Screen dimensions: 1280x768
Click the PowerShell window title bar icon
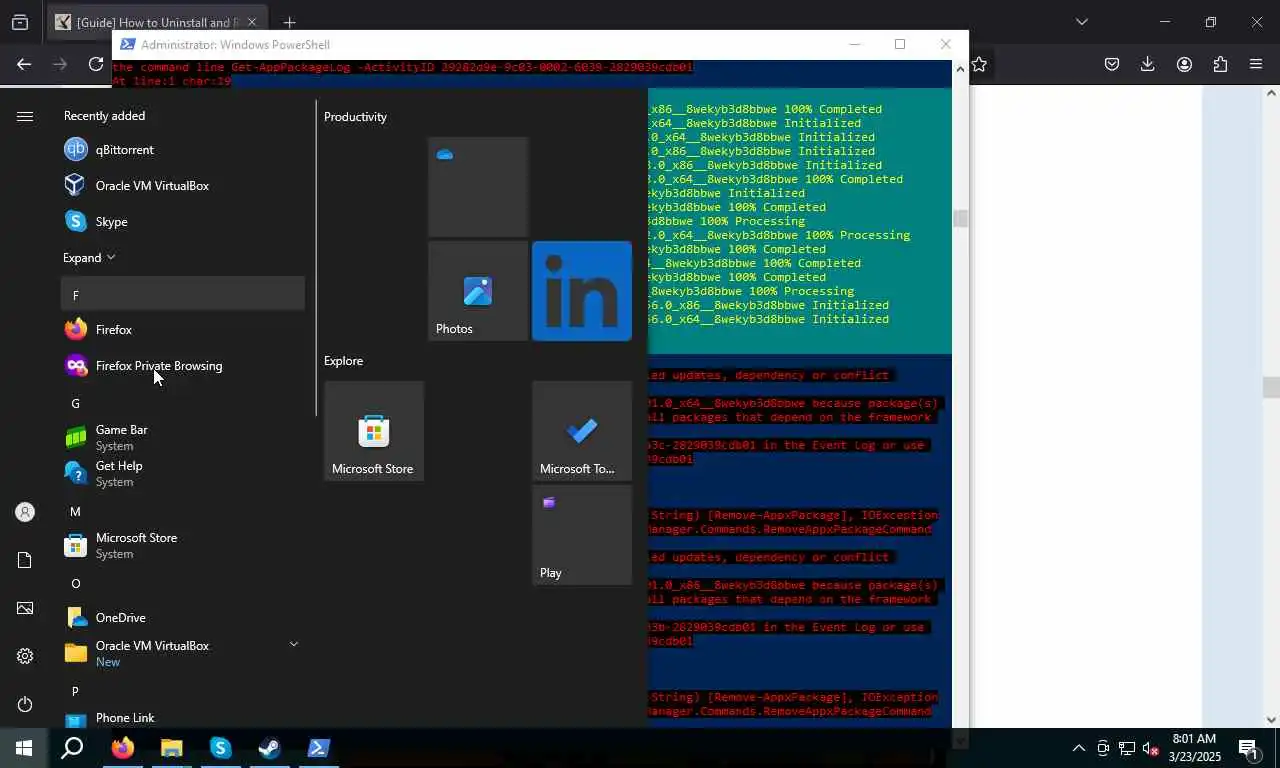point(127,44)
